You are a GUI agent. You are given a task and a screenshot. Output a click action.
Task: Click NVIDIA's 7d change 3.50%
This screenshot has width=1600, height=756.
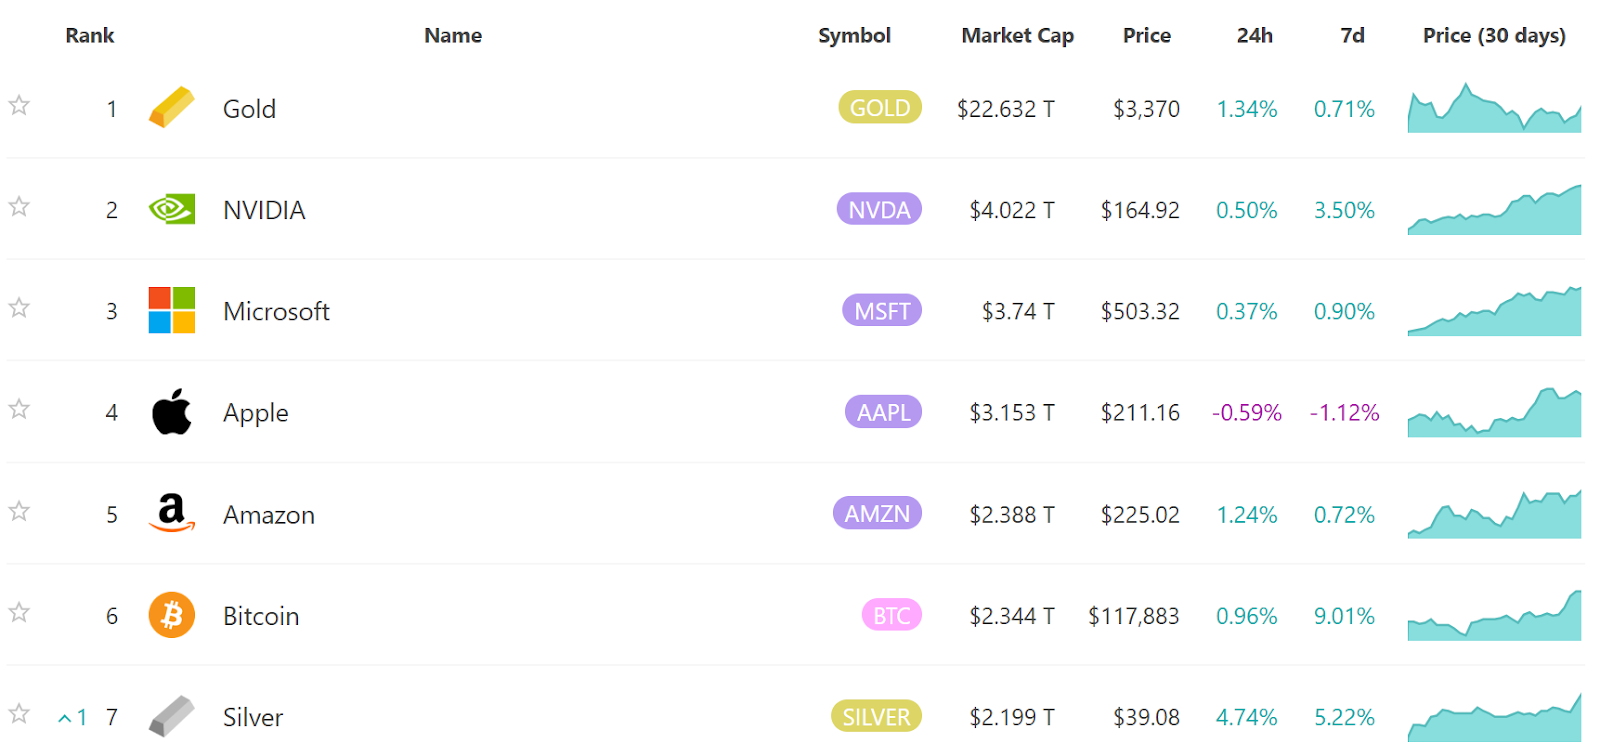[x=1344, y=210]
